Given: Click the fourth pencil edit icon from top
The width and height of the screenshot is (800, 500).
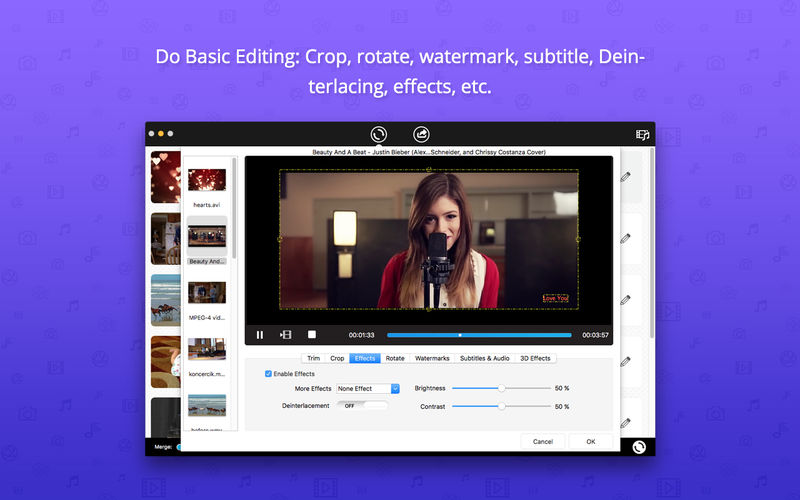Looking at the screenshot, I should 626,362.
